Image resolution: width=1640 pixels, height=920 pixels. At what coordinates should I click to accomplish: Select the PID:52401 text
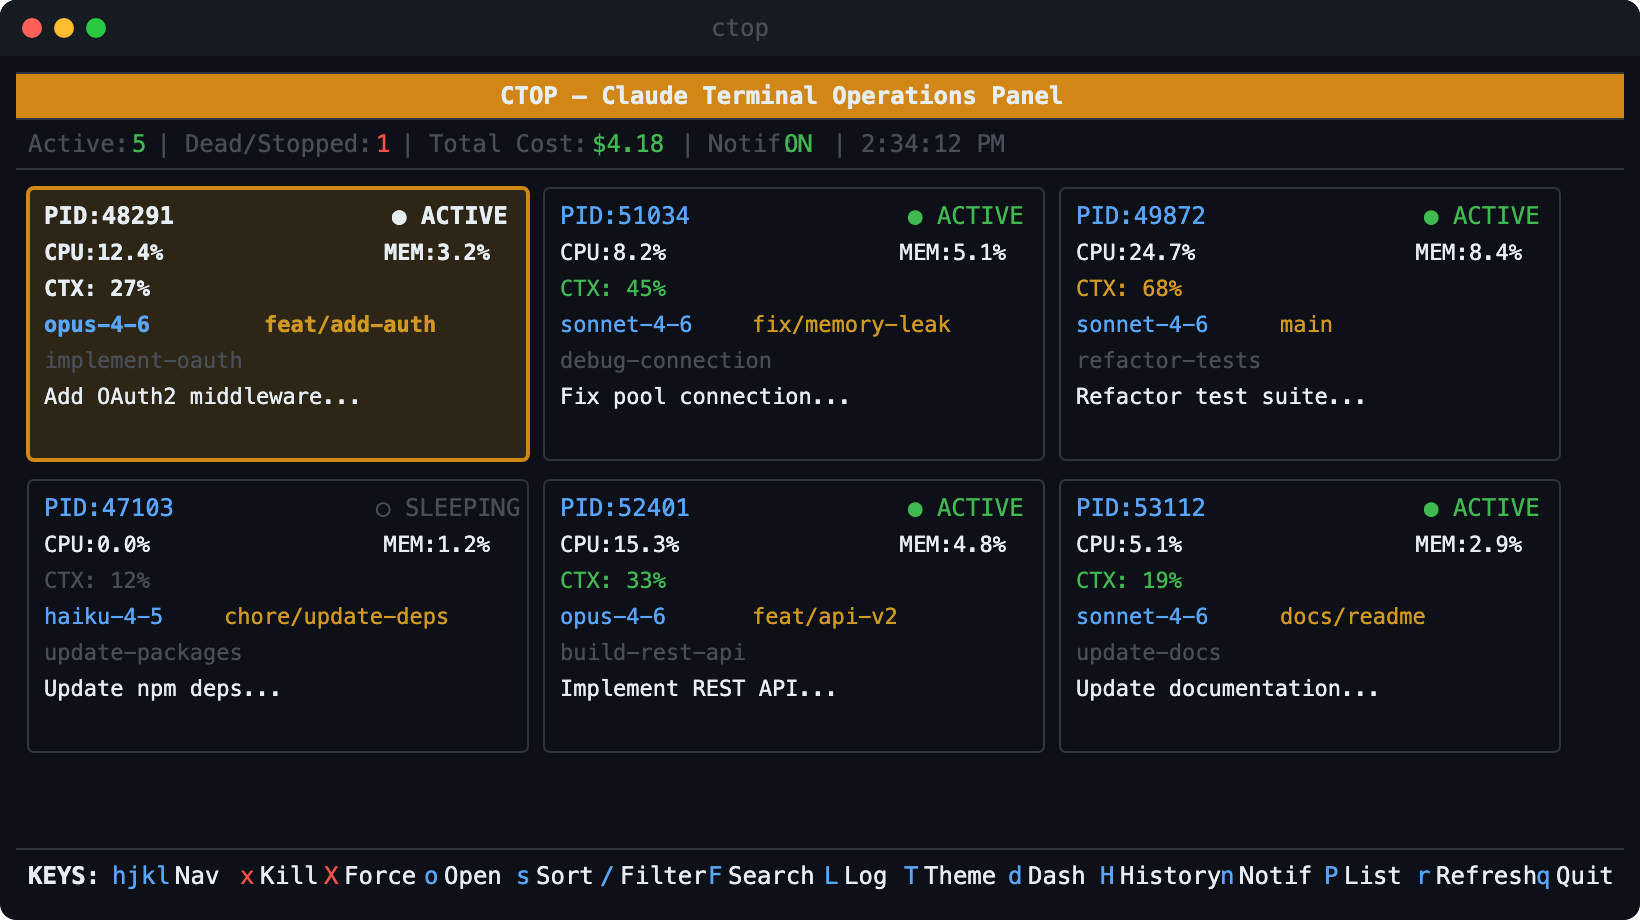[x=625, y=508]
